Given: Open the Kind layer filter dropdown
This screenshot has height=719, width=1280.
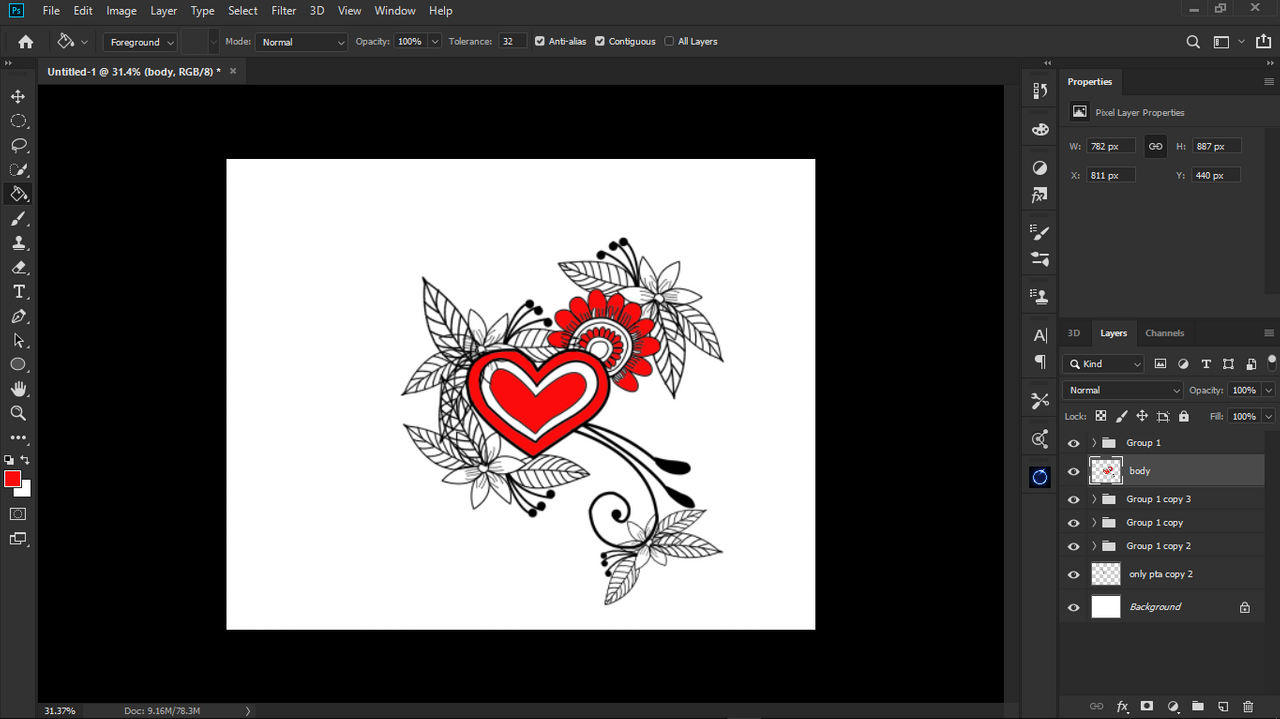Looking at the screenshot, I should pyautogui.click(x=1104, y=364).
